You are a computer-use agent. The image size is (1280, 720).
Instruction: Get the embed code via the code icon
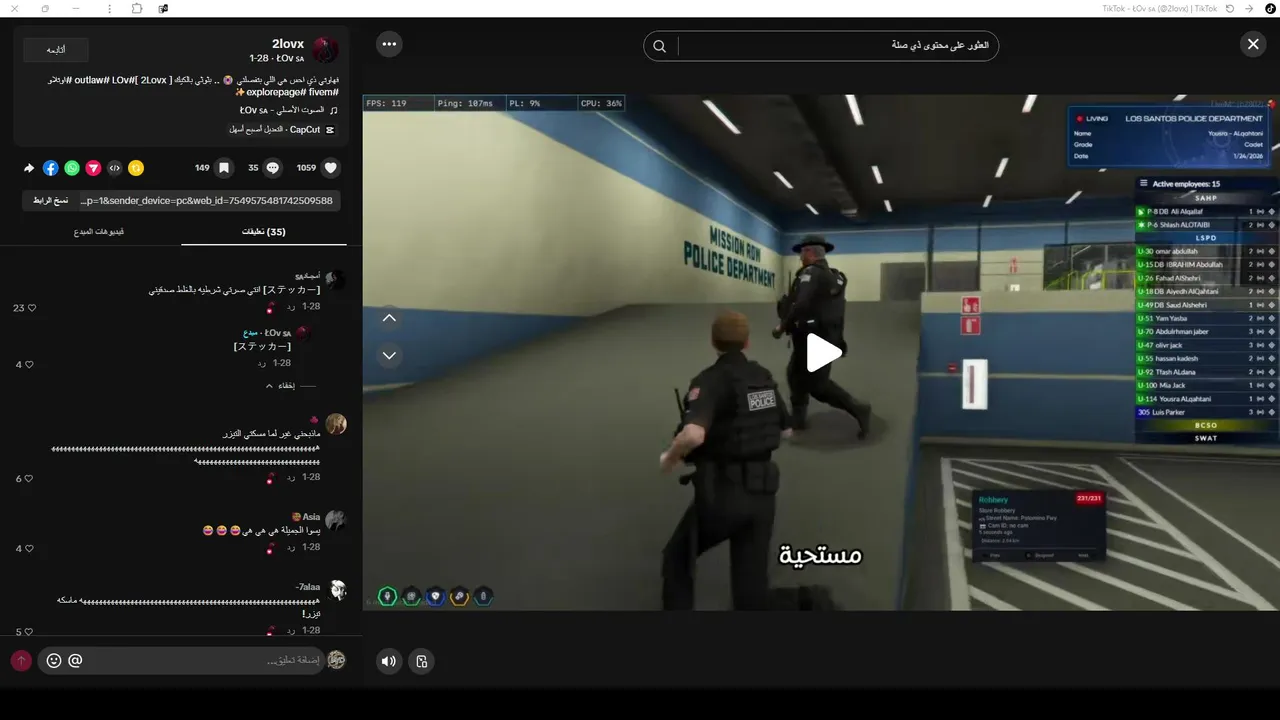click(x=114, y=168)
